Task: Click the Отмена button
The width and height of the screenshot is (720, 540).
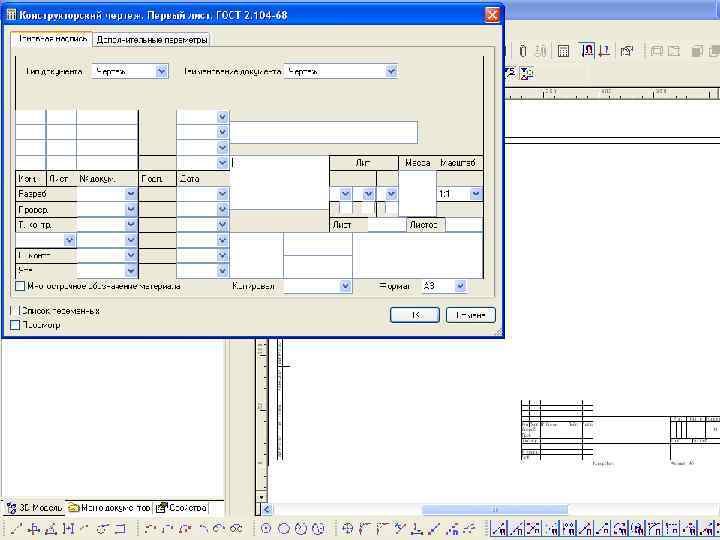Action: click(x=471, y=315)
